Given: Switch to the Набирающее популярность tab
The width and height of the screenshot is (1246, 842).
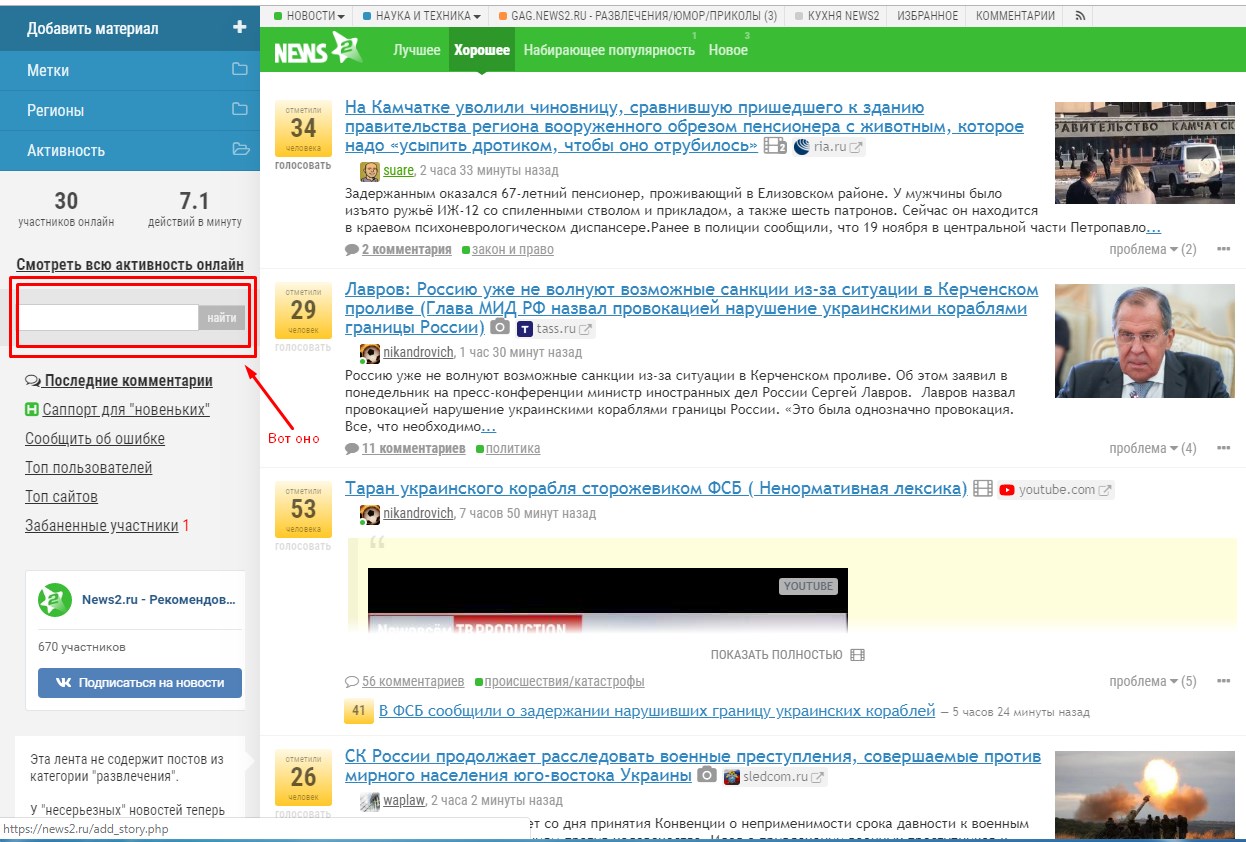Looking at the screenshot, I should 609,50.
